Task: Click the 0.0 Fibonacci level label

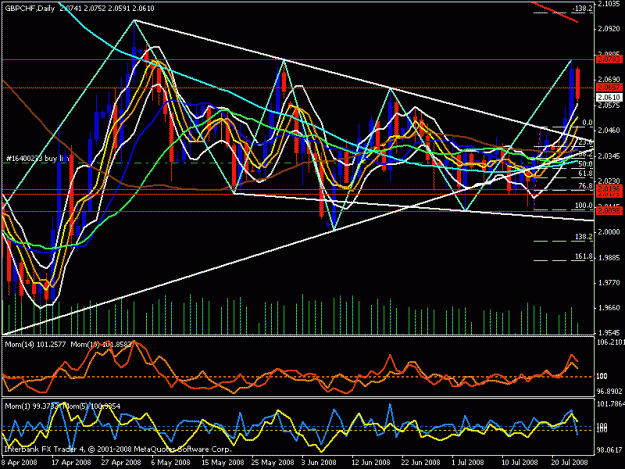Action: [588, 123]
